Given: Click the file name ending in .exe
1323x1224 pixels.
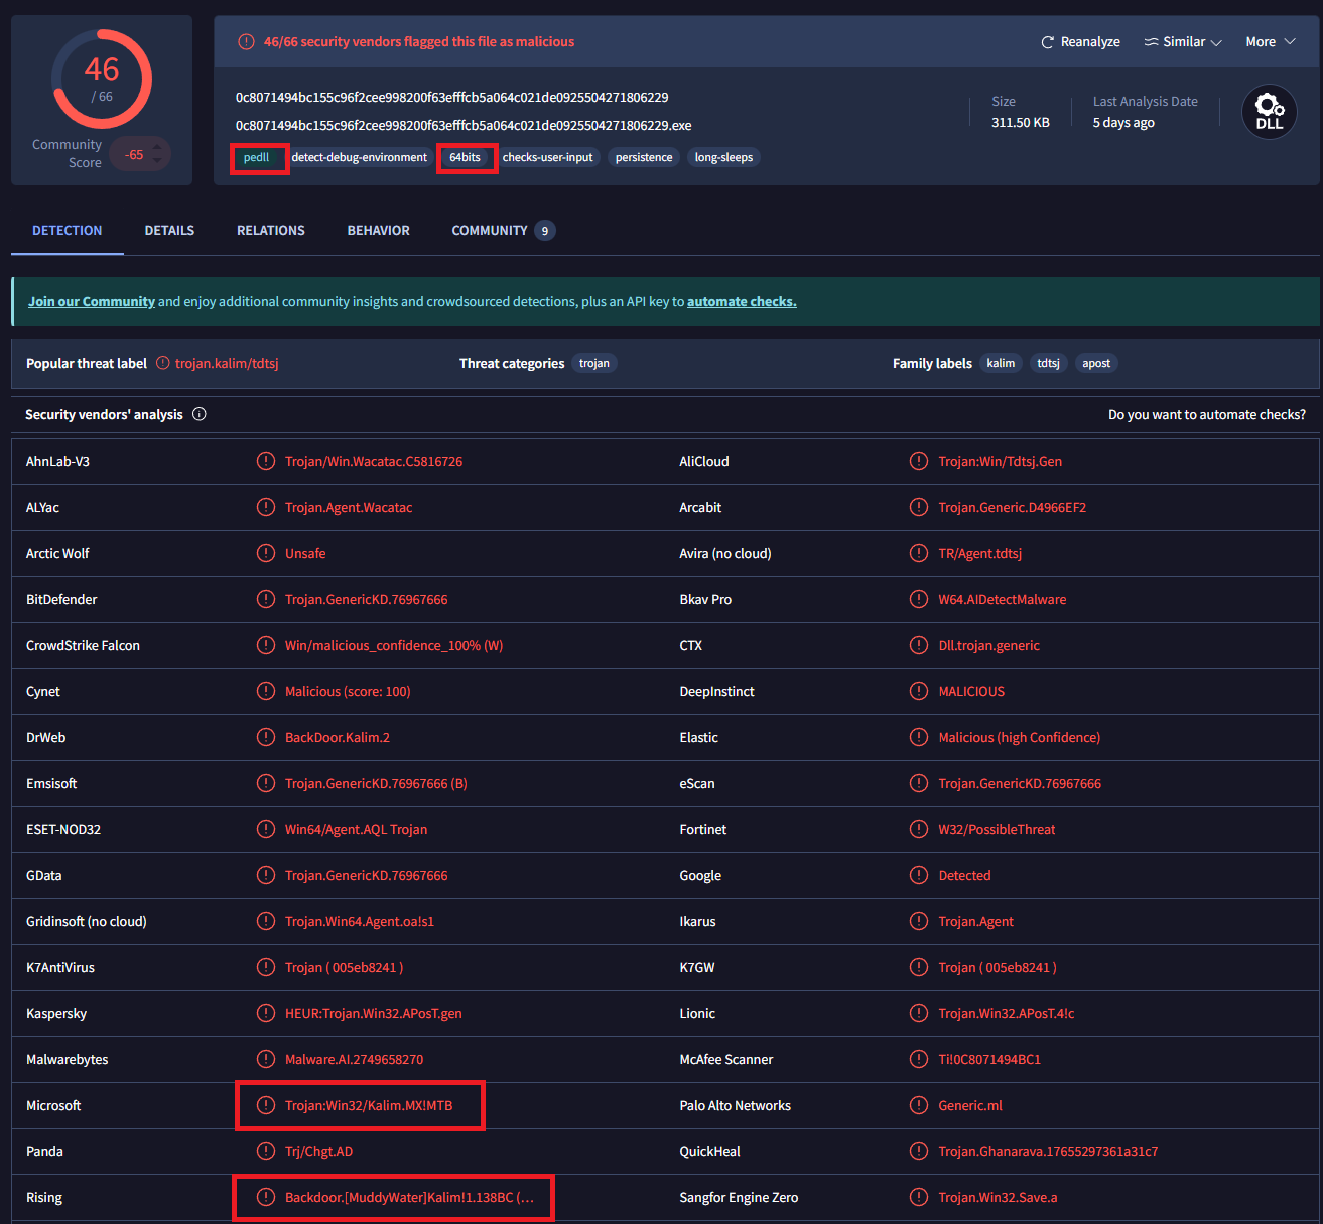Looking at the screenshot, I should pyautogui.click(x=463, y=125).
